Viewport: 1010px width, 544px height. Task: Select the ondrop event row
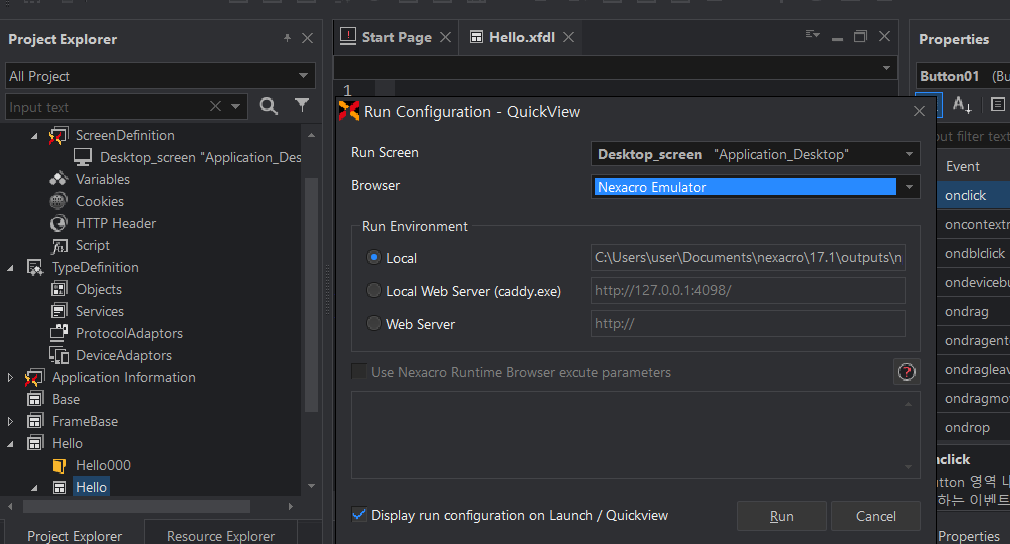(973, 427)
